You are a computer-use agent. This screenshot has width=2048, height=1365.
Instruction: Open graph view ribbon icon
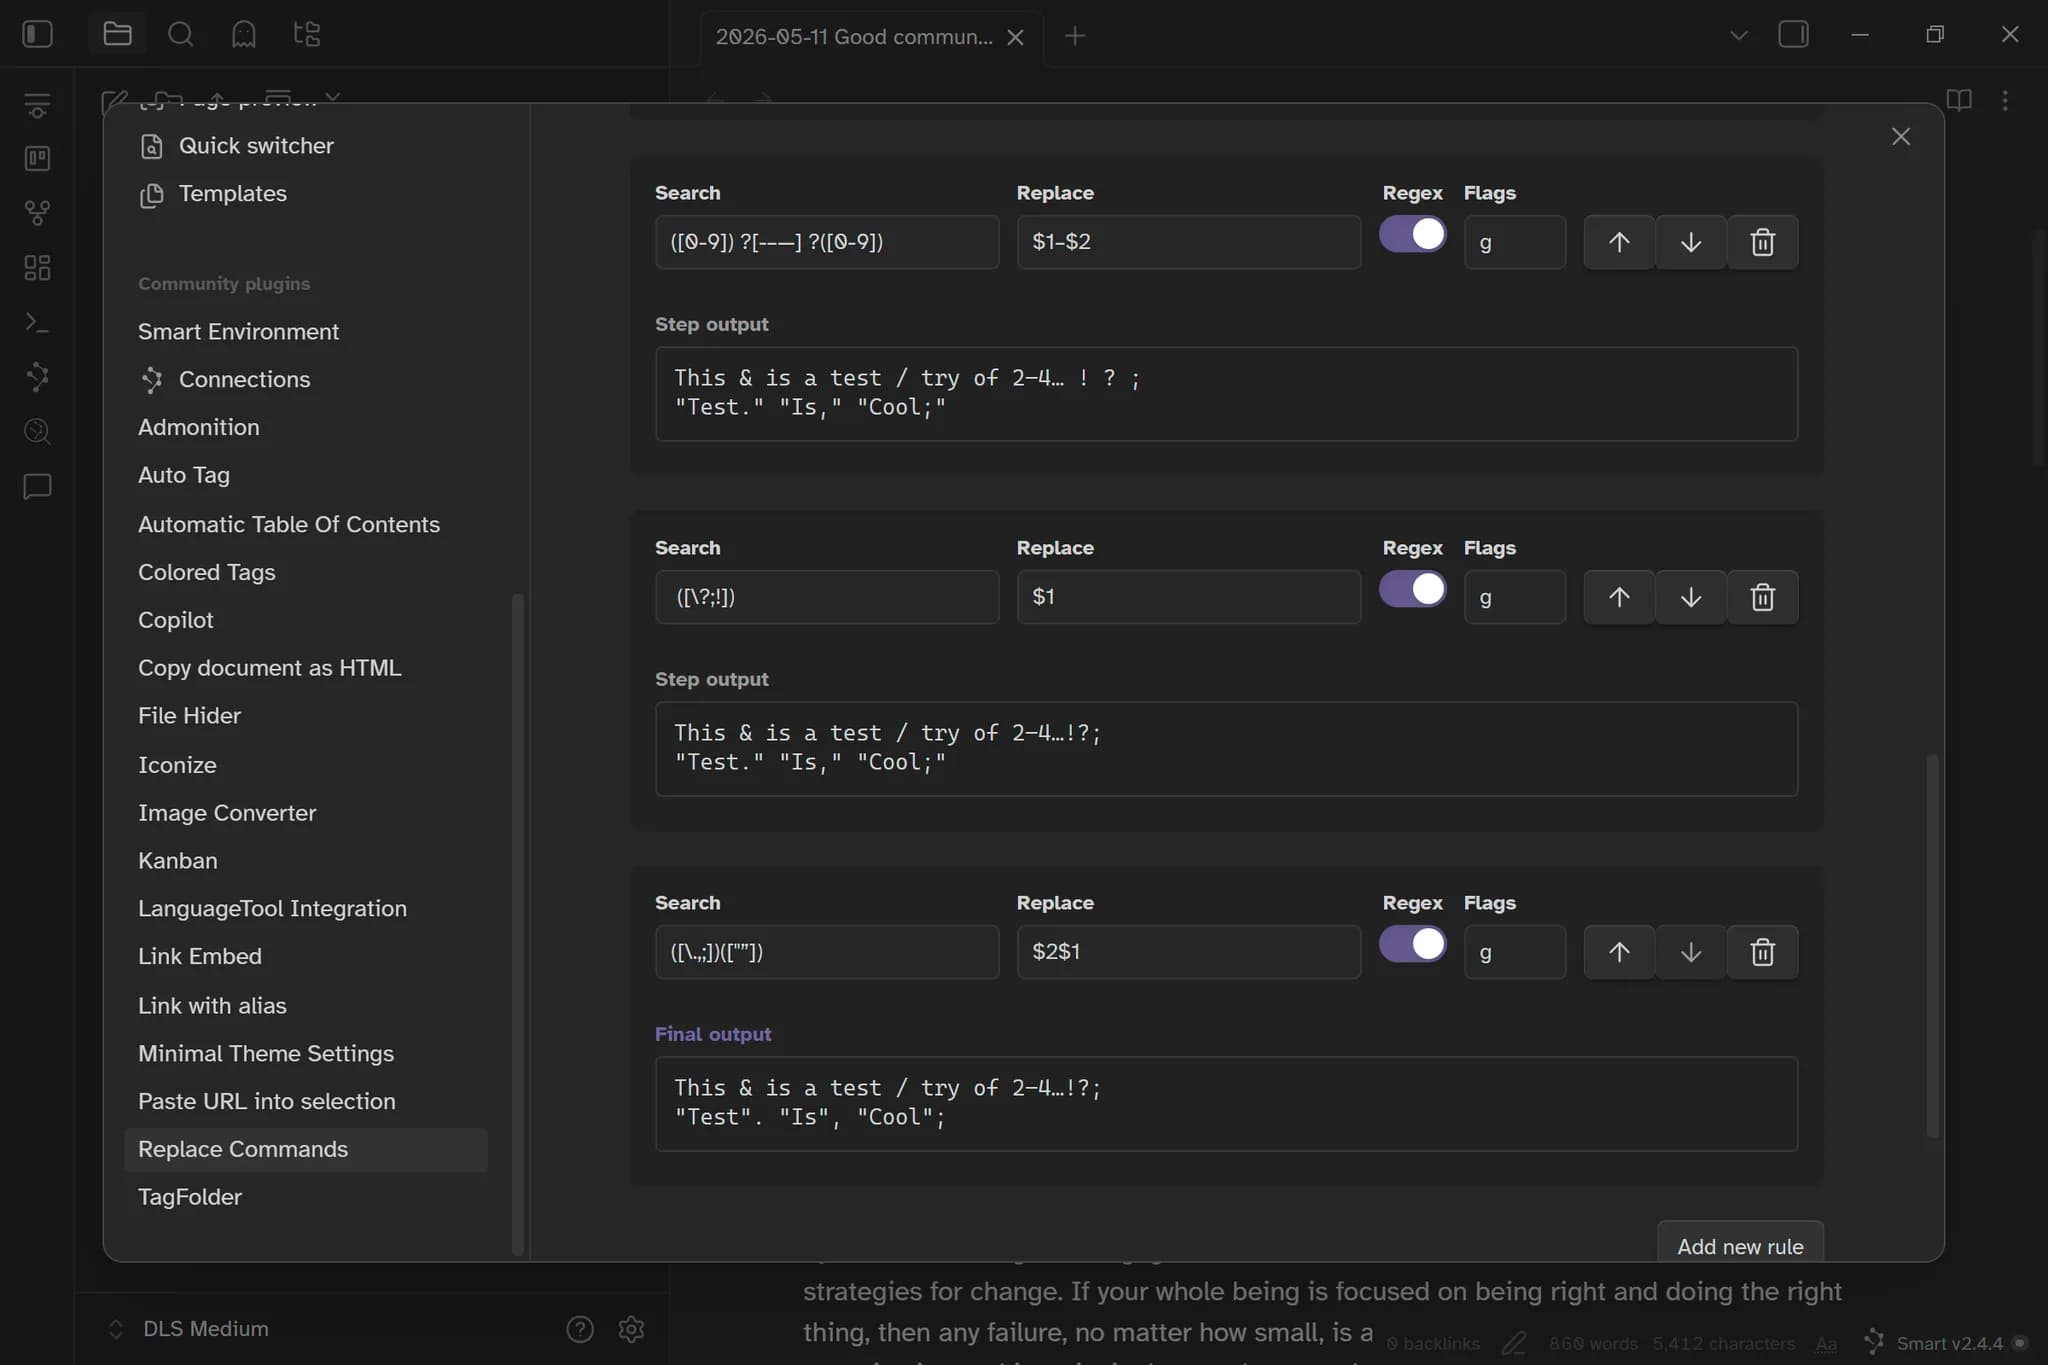click(x=37, y=212)
